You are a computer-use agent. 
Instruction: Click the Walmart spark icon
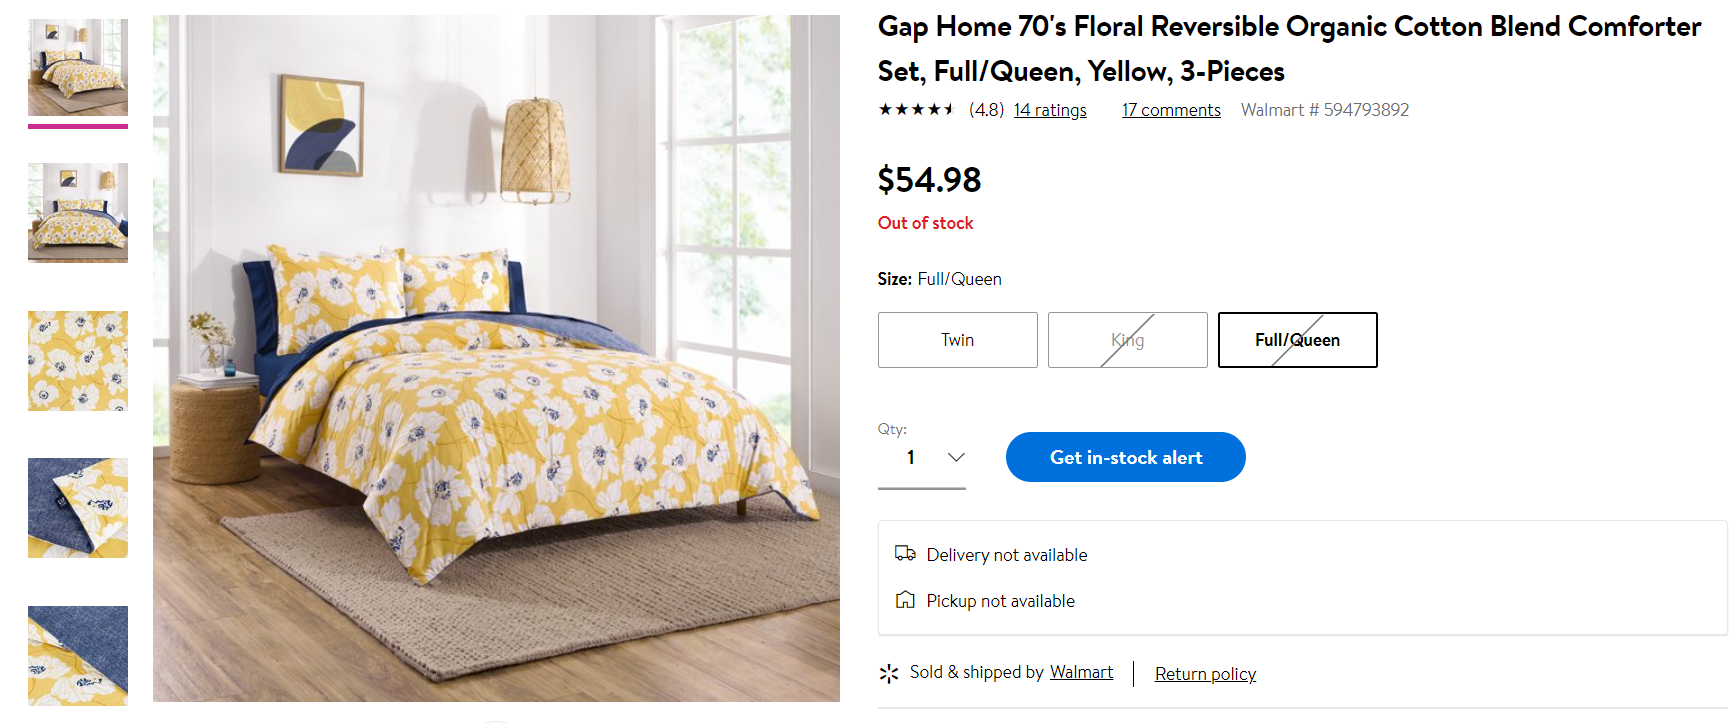point(889,673)
